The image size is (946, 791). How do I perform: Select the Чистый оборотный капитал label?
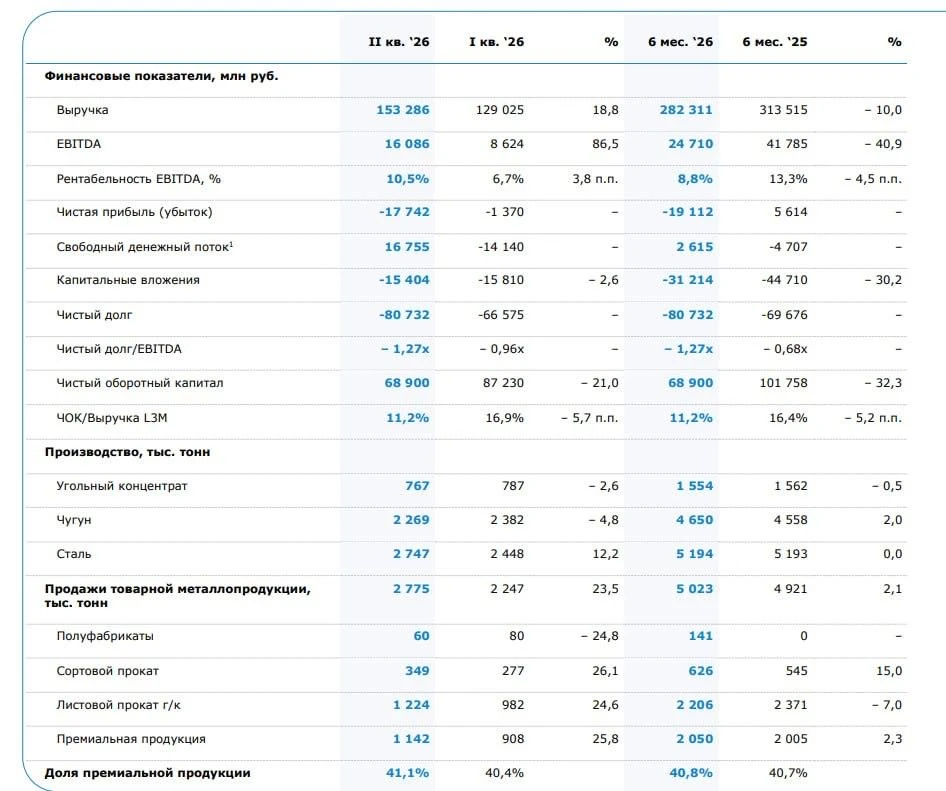[140, 383]
